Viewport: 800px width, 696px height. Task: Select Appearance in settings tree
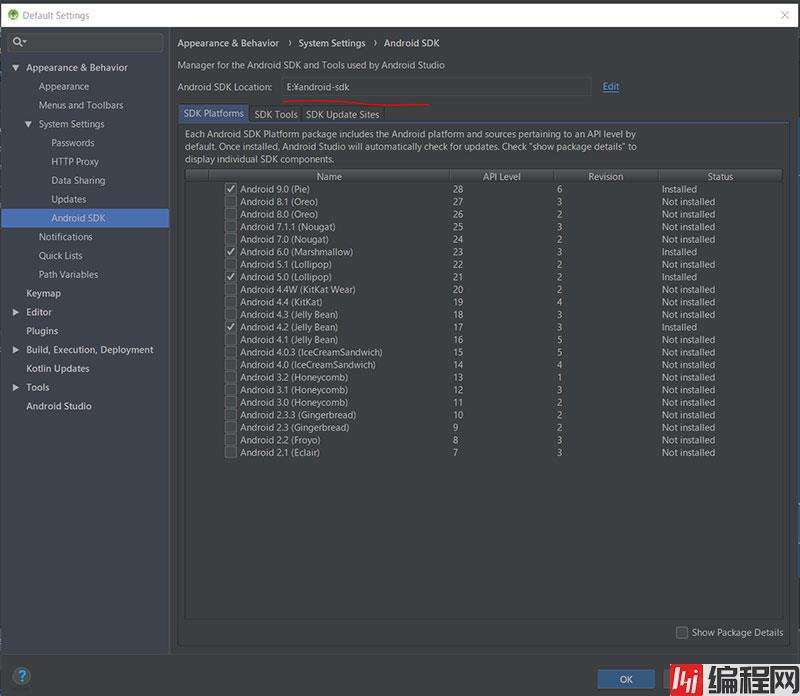point(64,86)
